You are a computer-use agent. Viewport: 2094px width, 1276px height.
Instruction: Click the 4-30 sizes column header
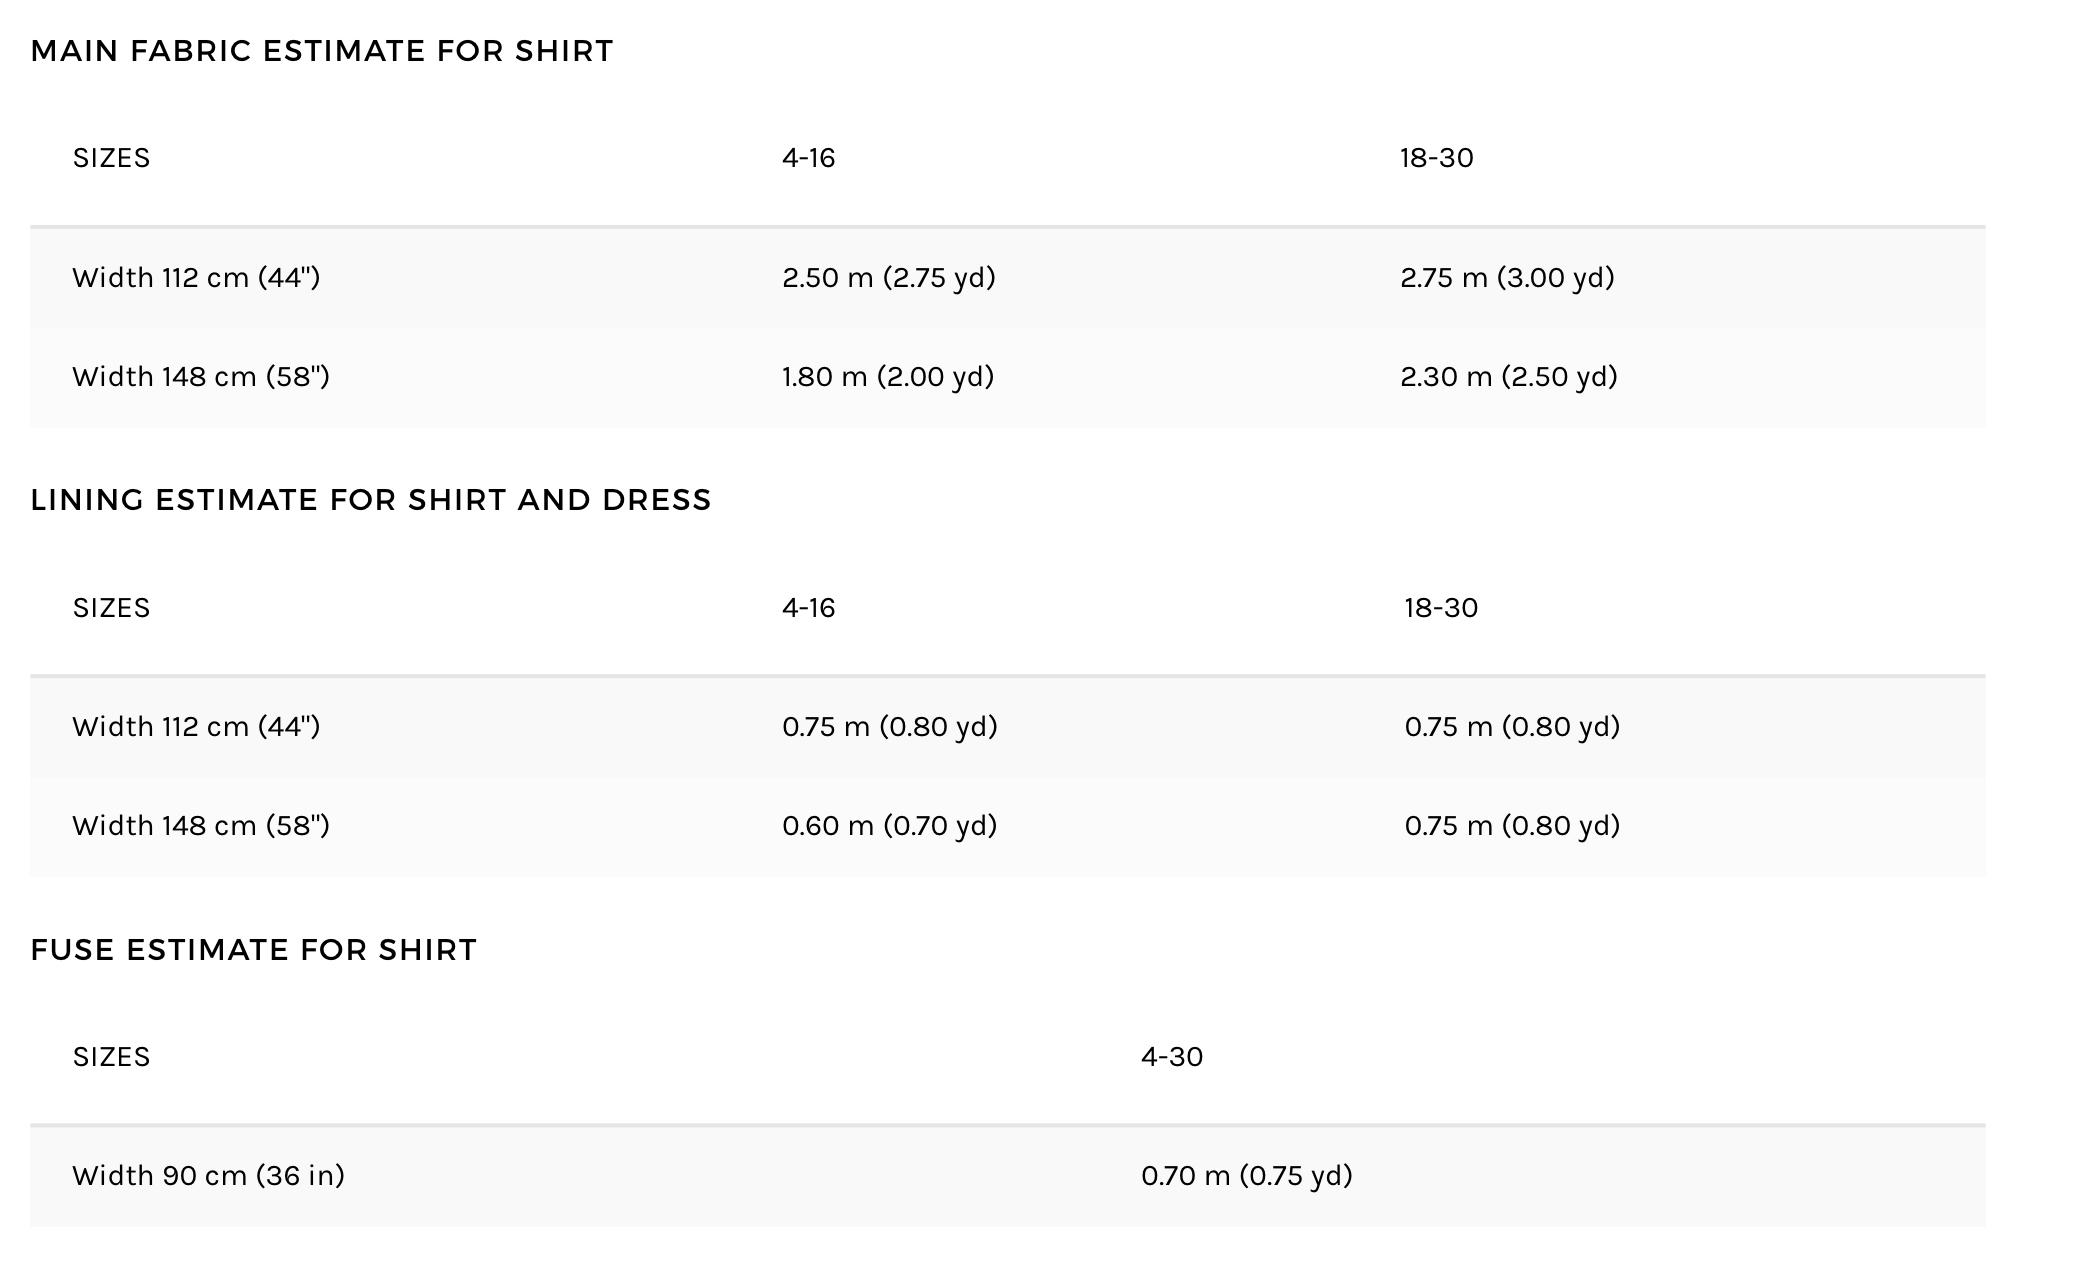(x=1172, y=1057)
